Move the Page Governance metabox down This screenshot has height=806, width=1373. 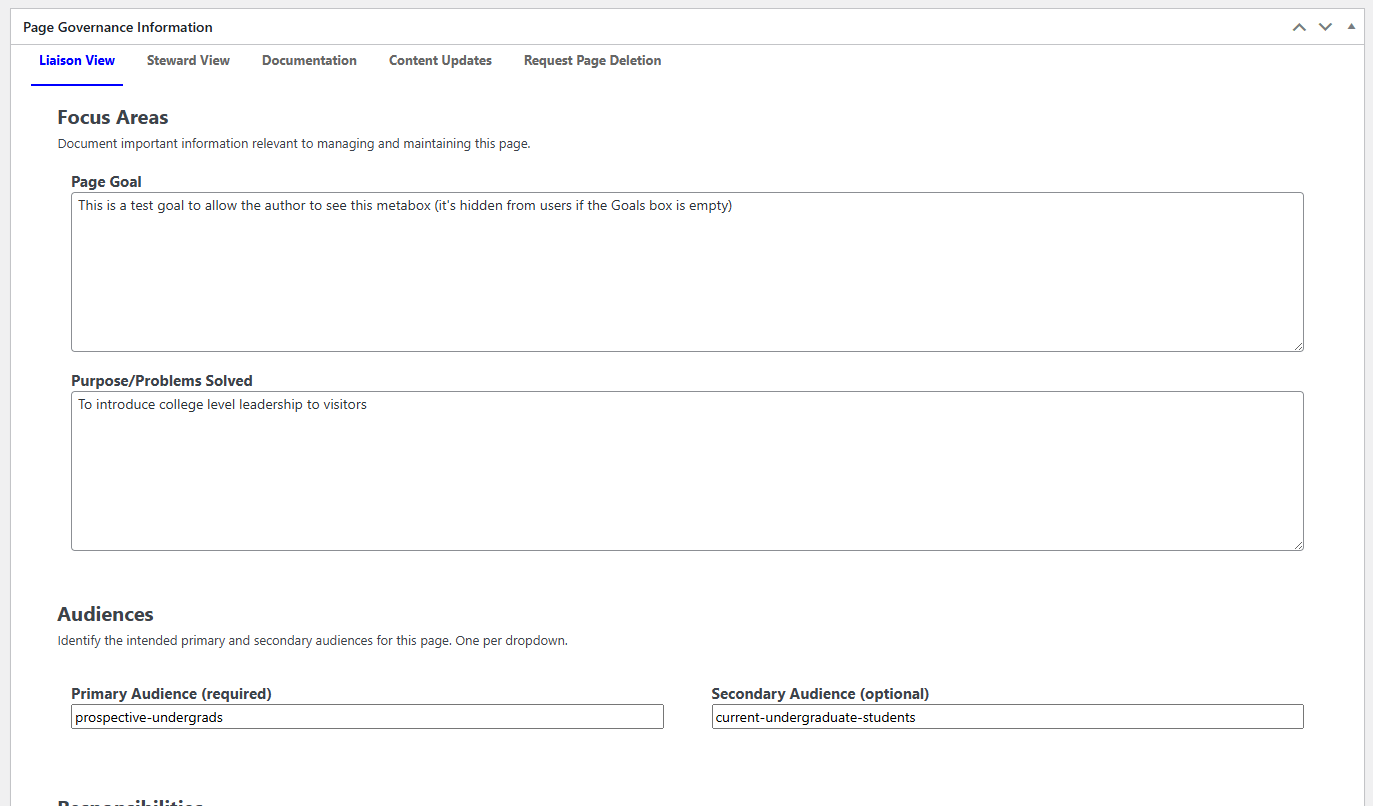pyautogui.click(x=1325, y=27)
